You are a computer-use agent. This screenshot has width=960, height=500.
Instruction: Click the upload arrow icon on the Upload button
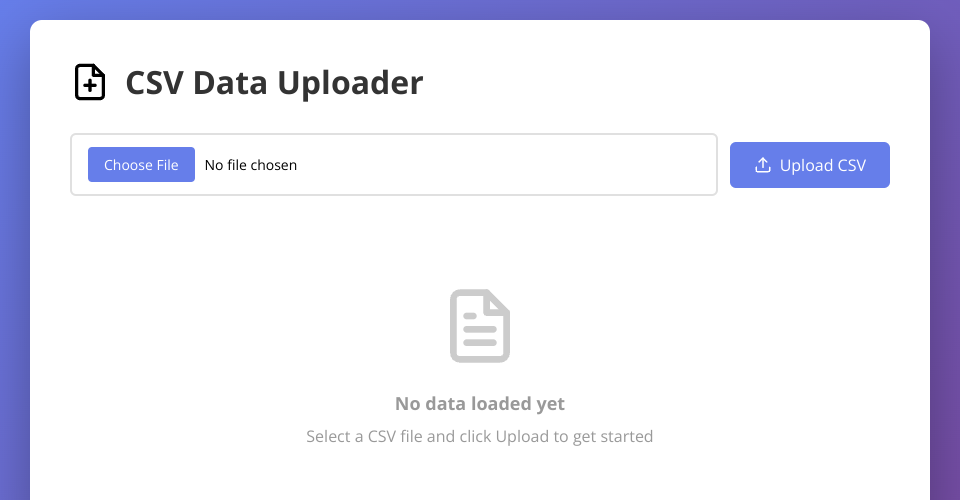[x=762, y=165]
